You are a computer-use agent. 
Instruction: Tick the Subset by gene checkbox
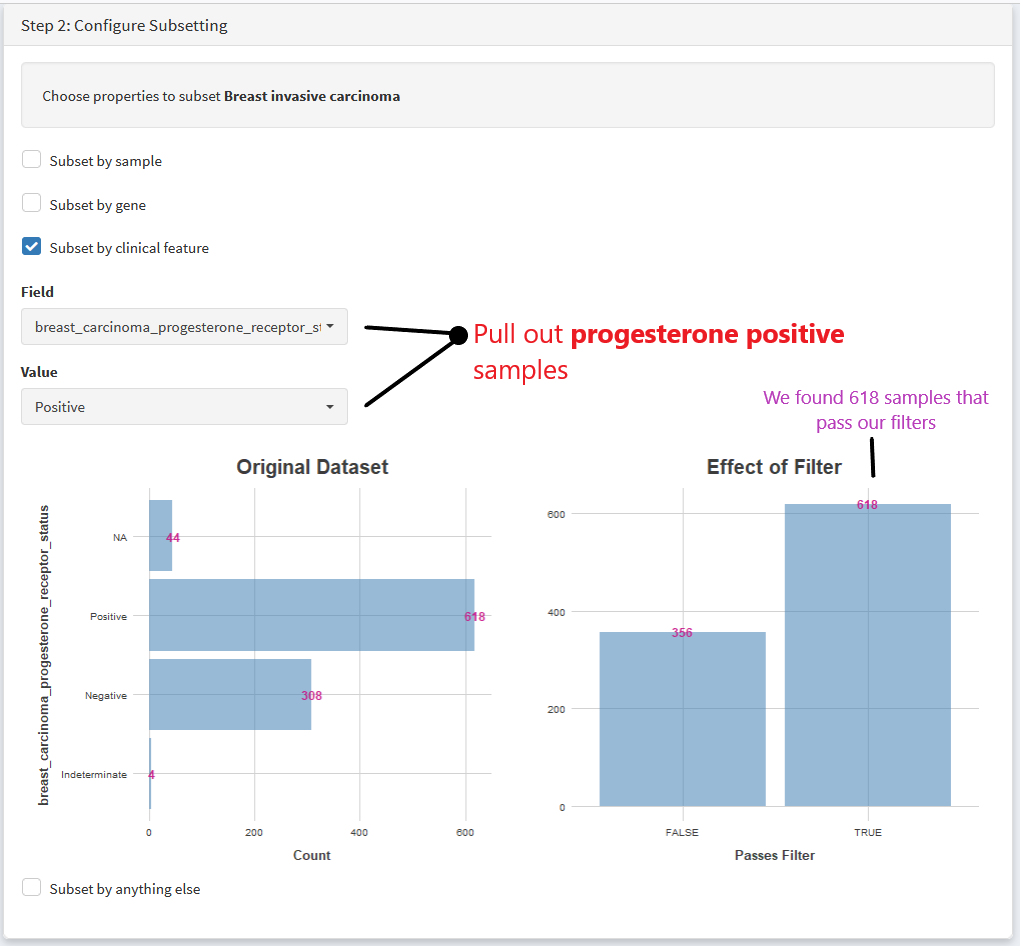point(31,203)
